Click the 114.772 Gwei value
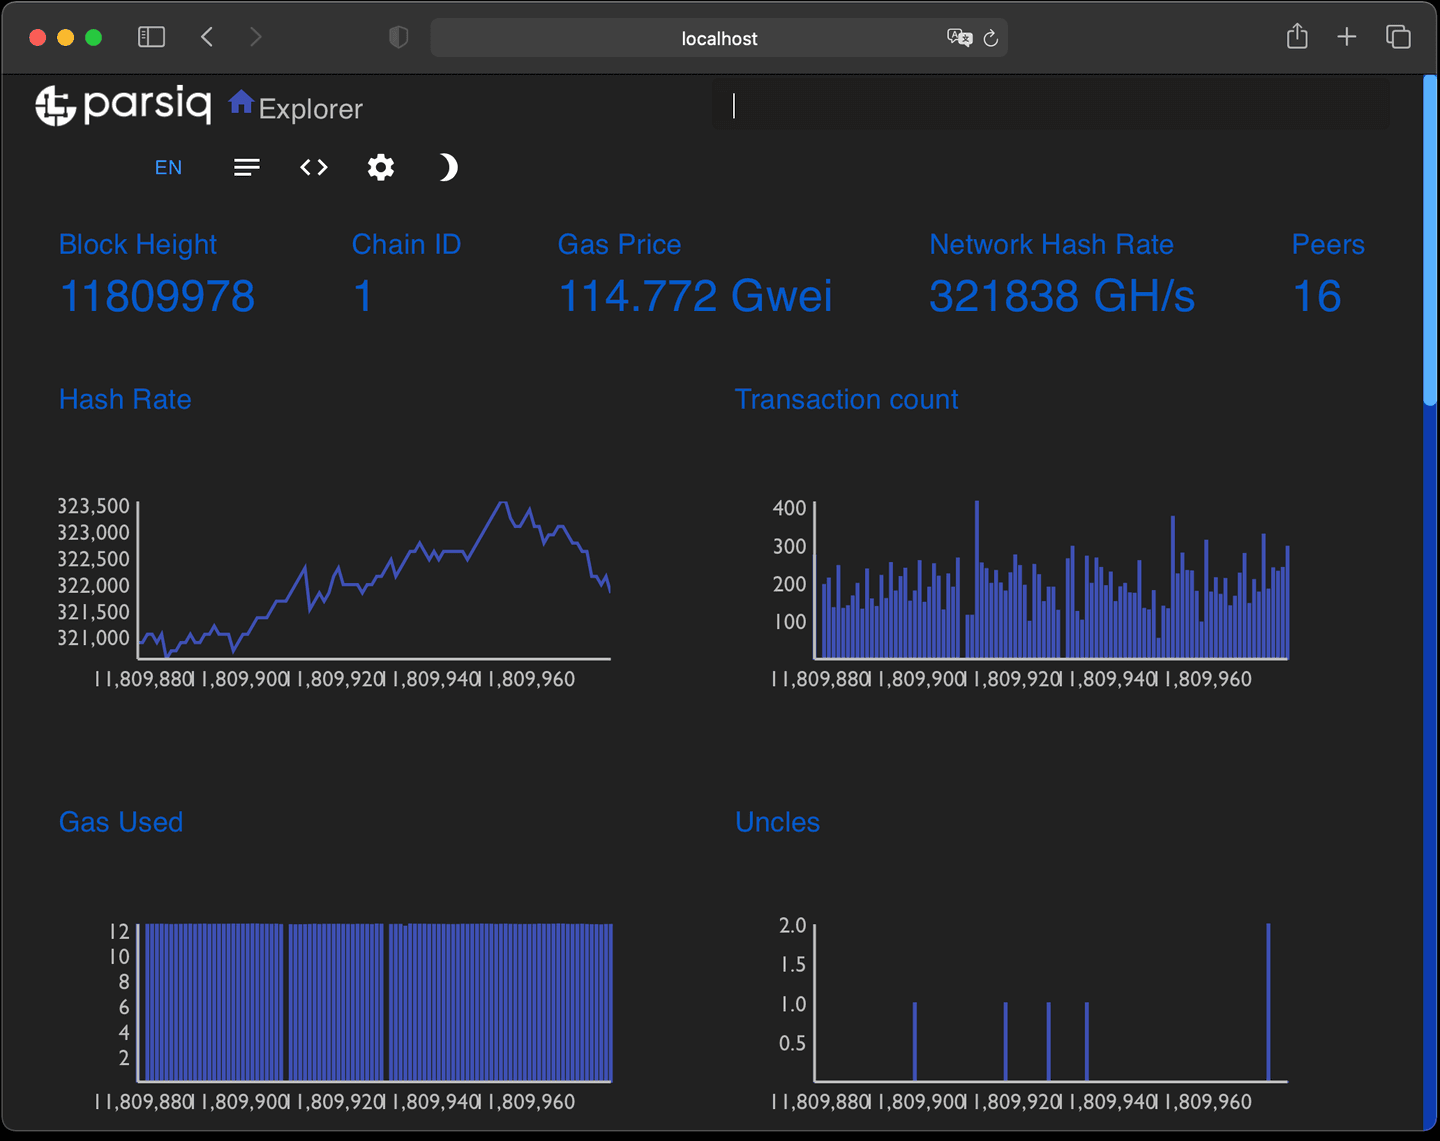The height and width of the screenshot is (1141, 1440). coord(695,296)
